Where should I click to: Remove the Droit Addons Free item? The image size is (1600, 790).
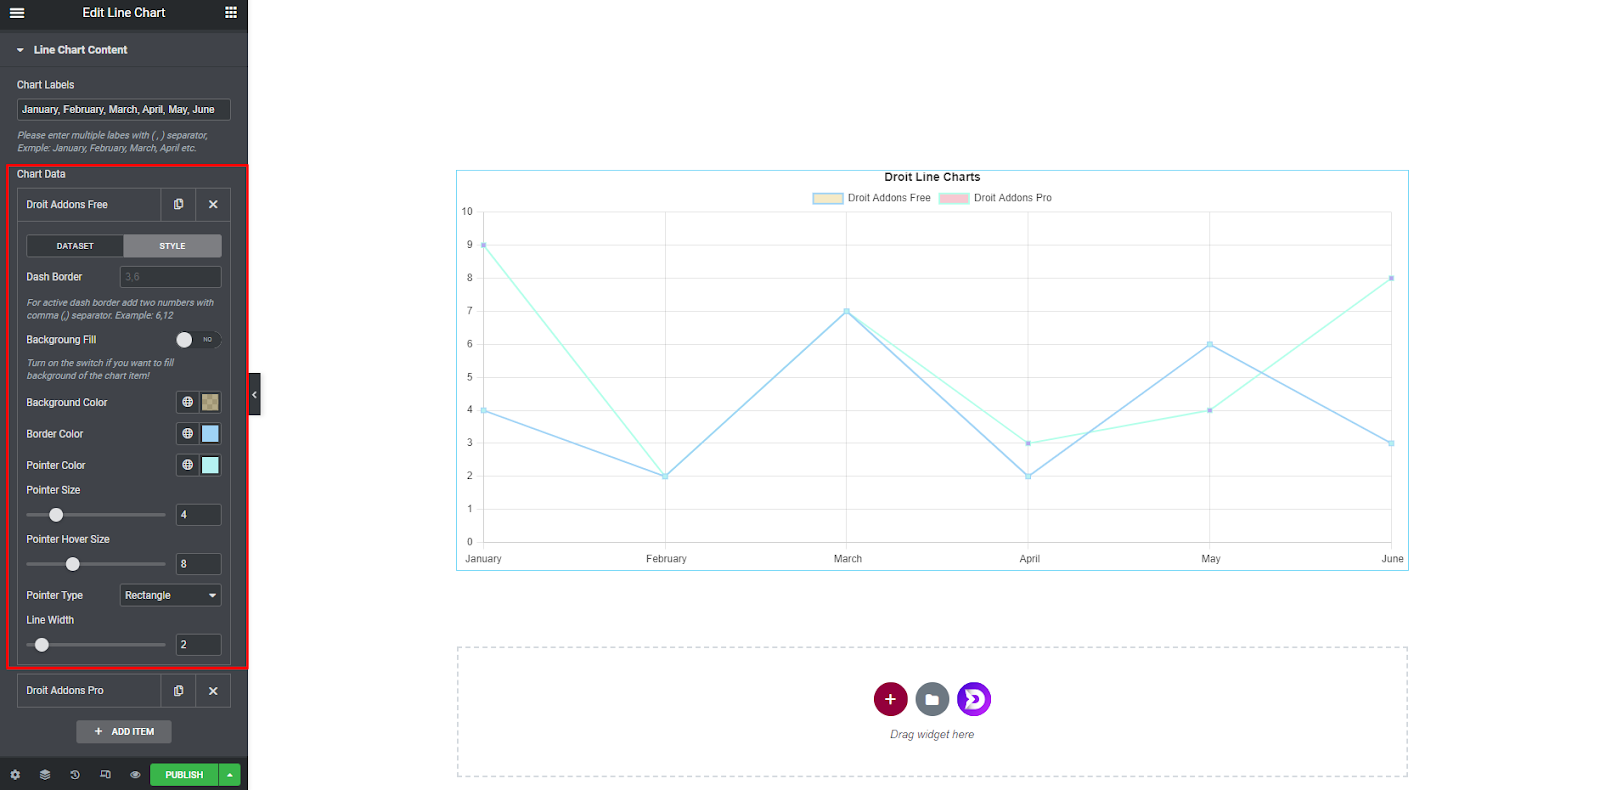pyautogui.click(x=213, y=204)
